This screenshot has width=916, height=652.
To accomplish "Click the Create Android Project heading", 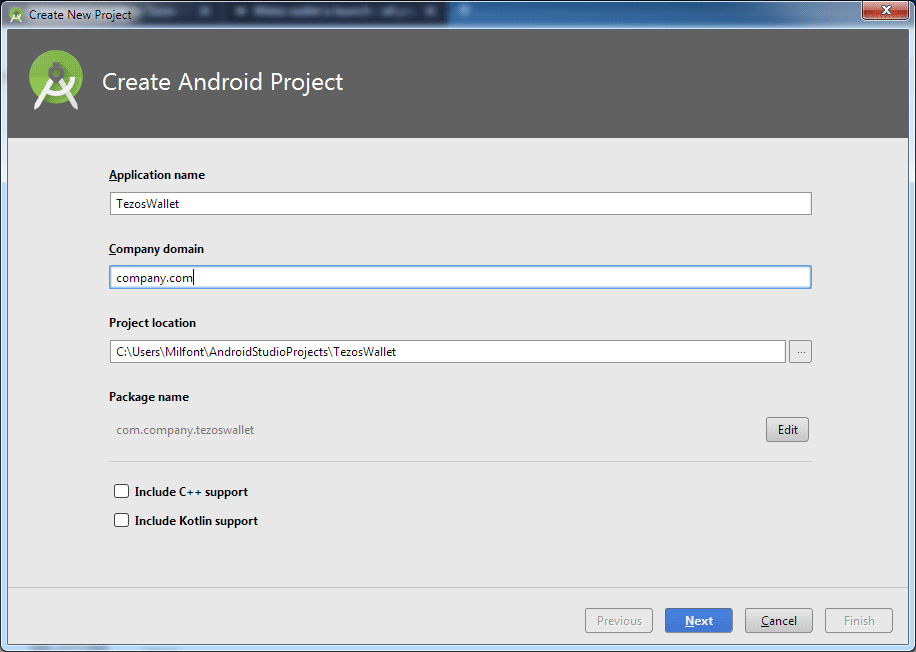I will (223, 82).
